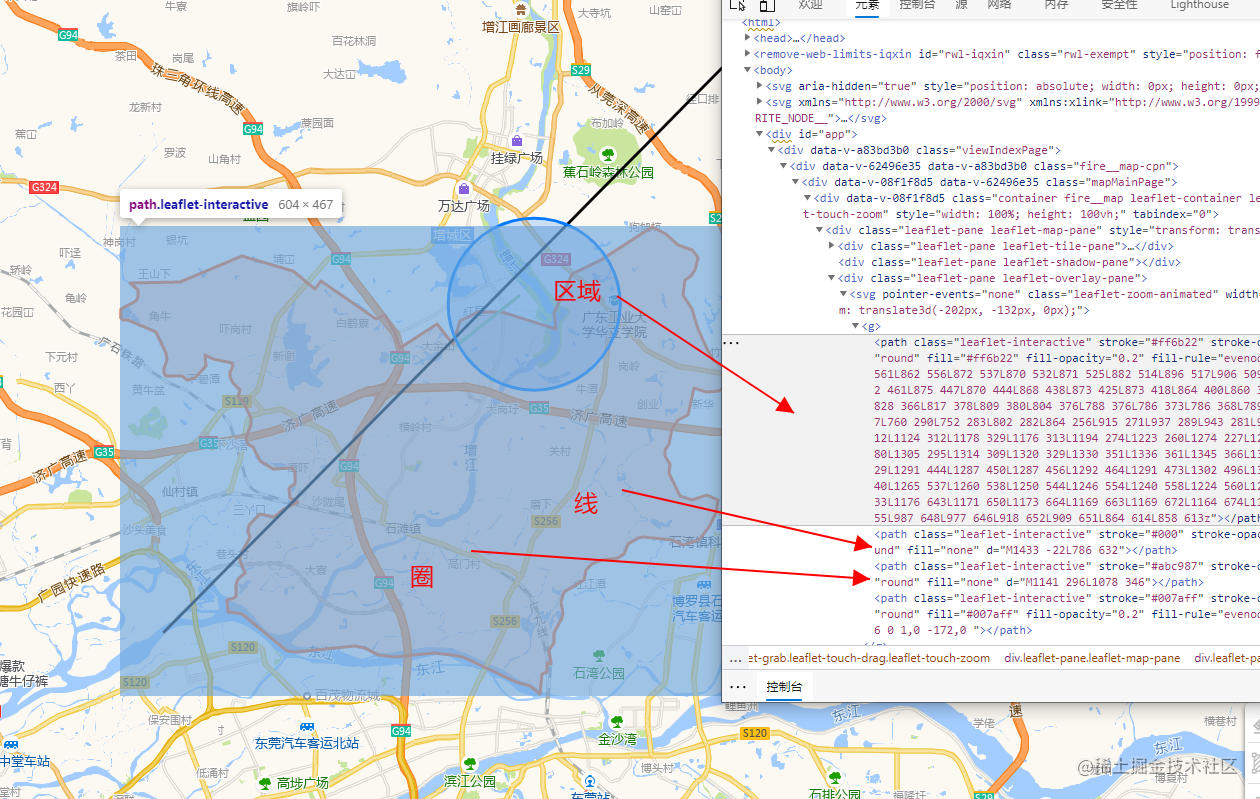Click the mall icon at 高埗广场
The height and width of the screenshot is (799, 1260).
[265, 782]
